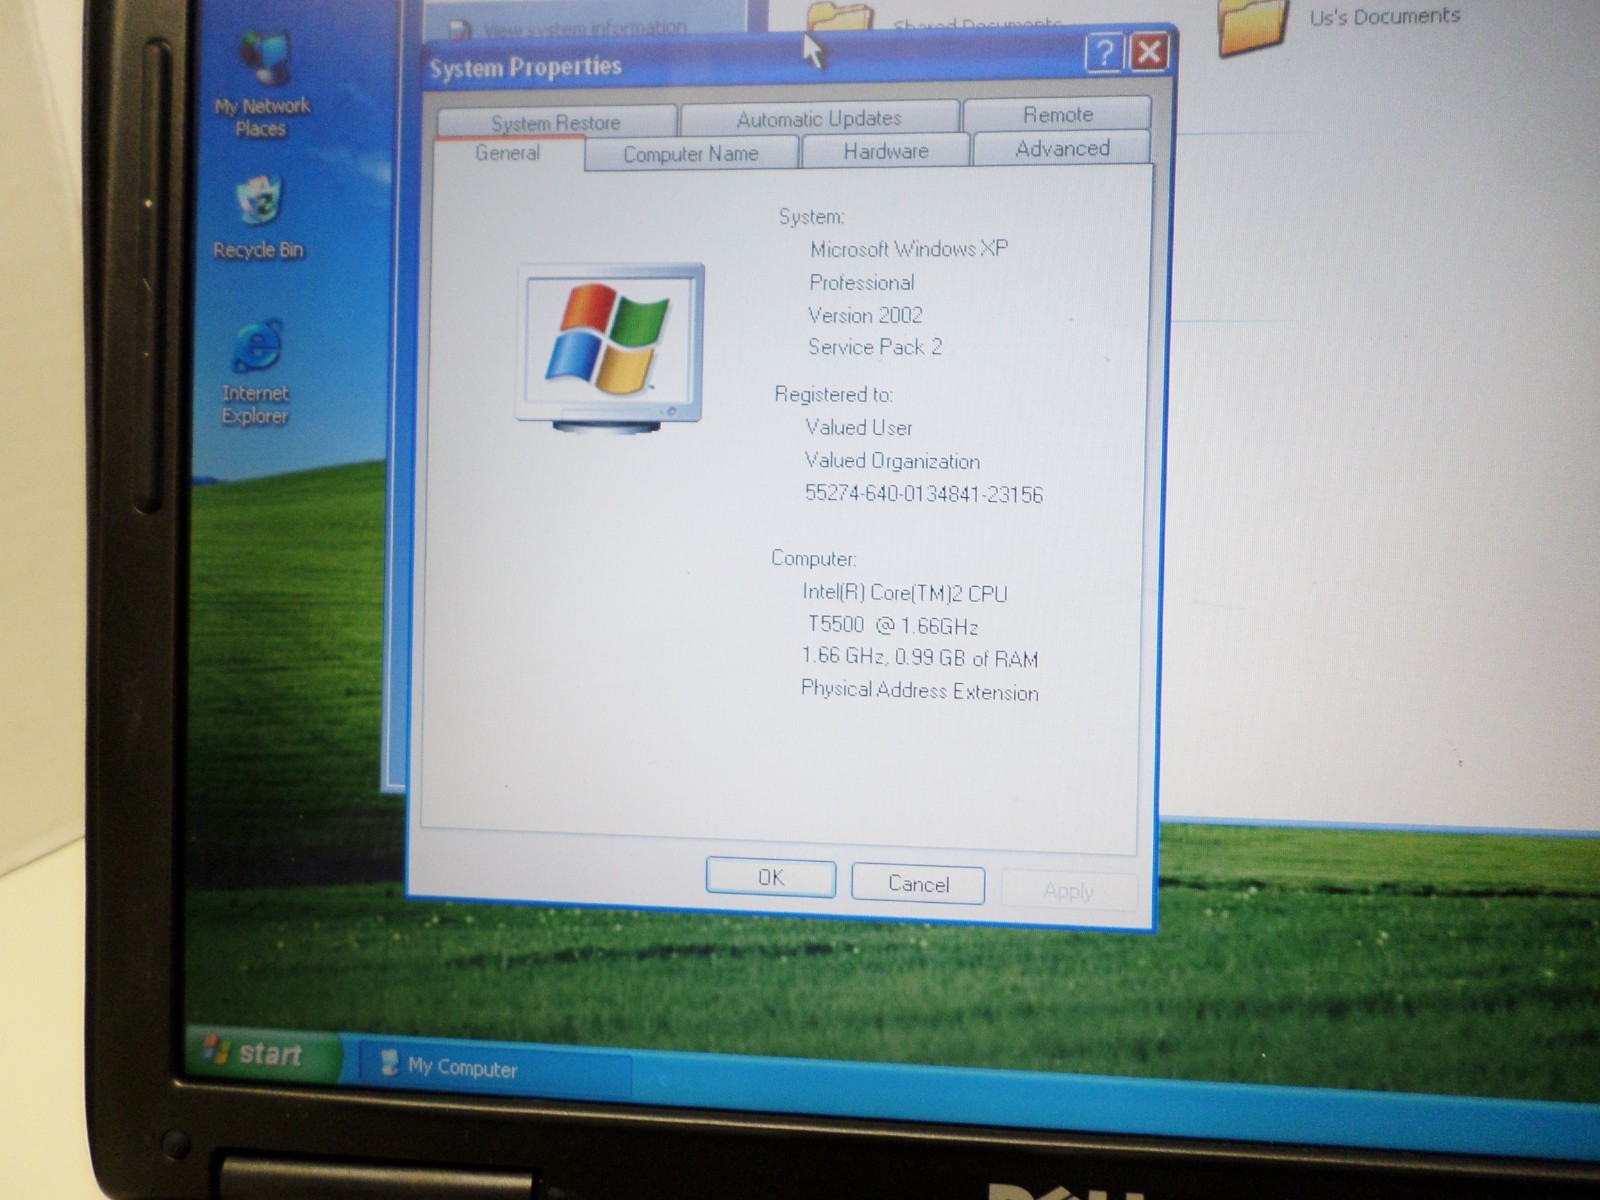Open the My Network Places desktop icon
The image size is (1600, 1200).
pyautogui.click(x=262, y=84)
